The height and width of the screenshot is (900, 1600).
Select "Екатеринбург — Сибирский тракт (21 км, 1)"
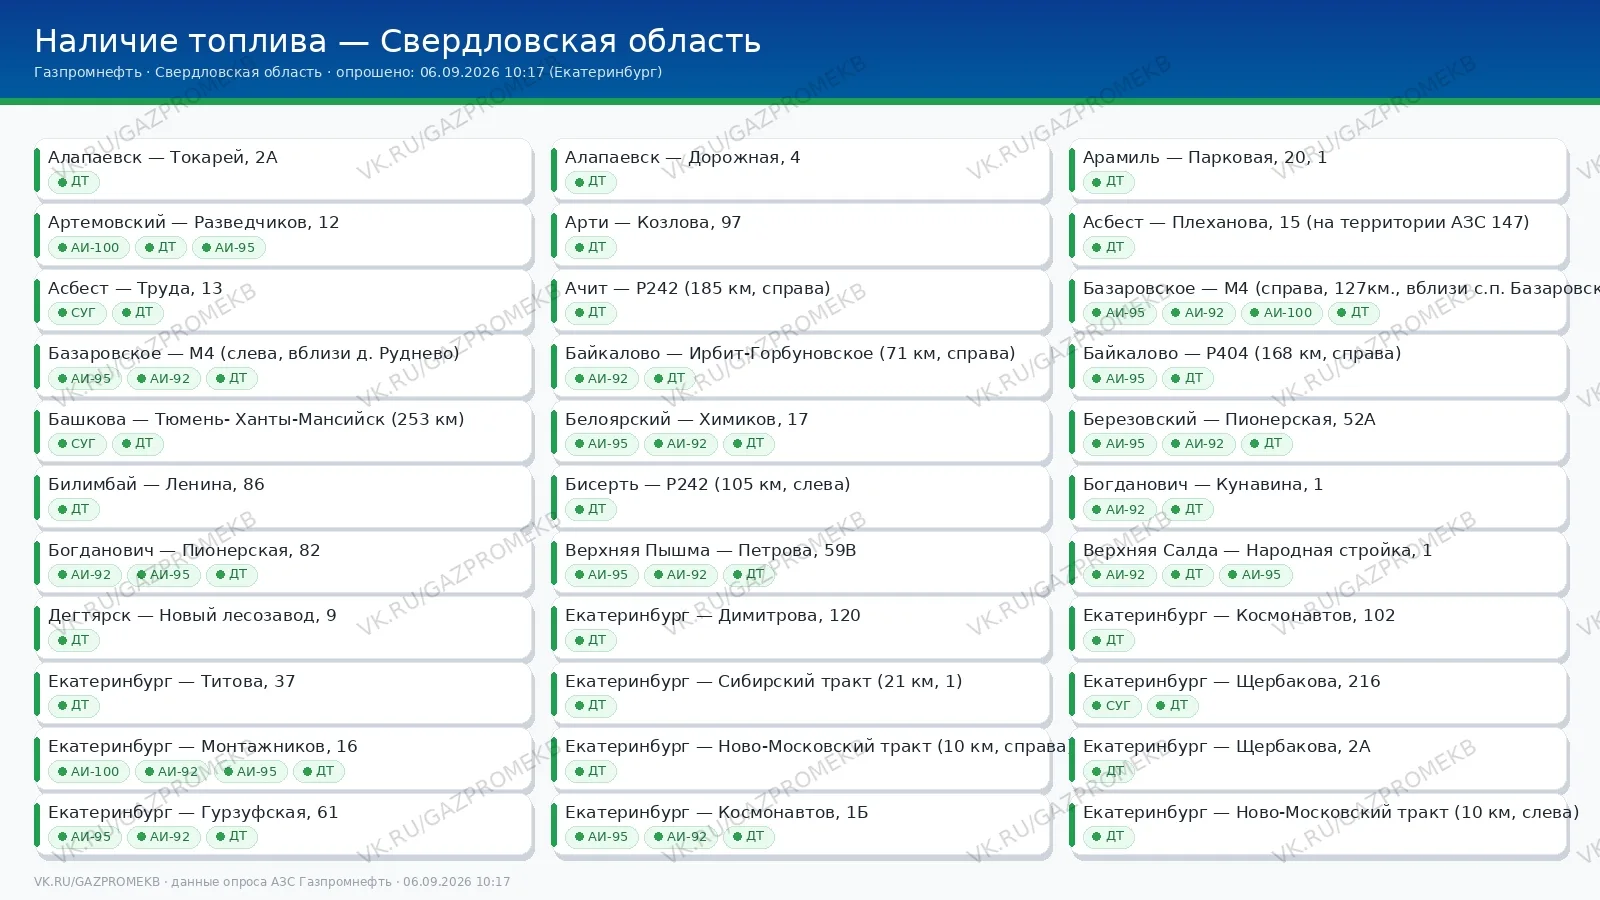[800, 694]
